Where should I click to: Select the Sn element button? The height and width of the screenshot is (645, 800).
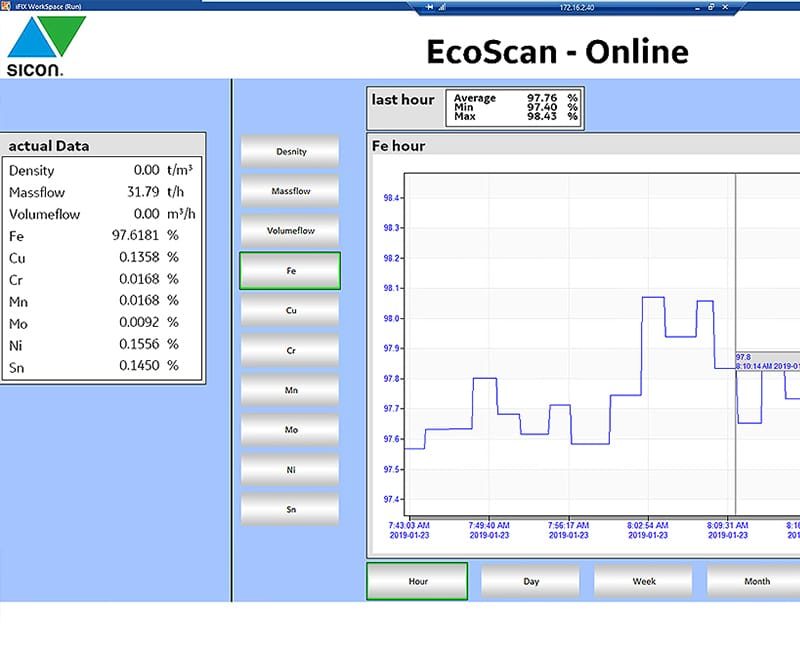(x=290, y=509)
